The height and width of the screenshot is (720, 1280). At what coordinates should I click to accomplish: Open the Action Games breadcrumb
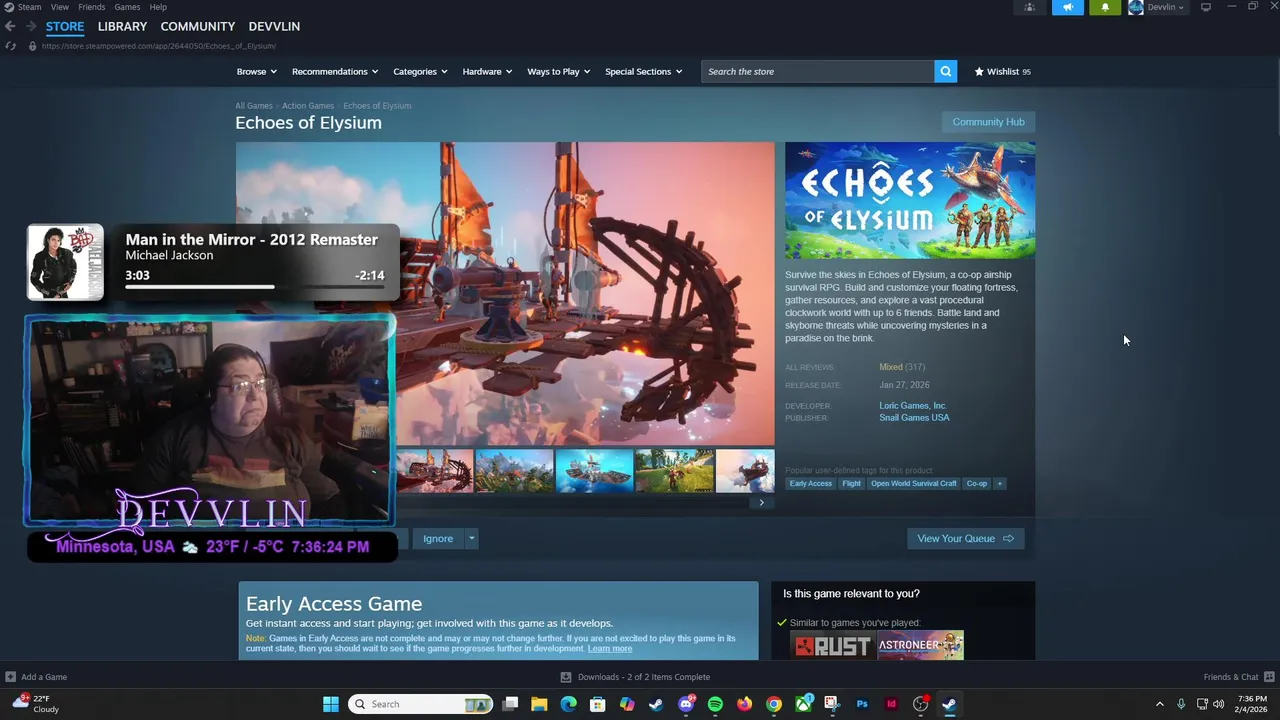[x=308, y=106]
